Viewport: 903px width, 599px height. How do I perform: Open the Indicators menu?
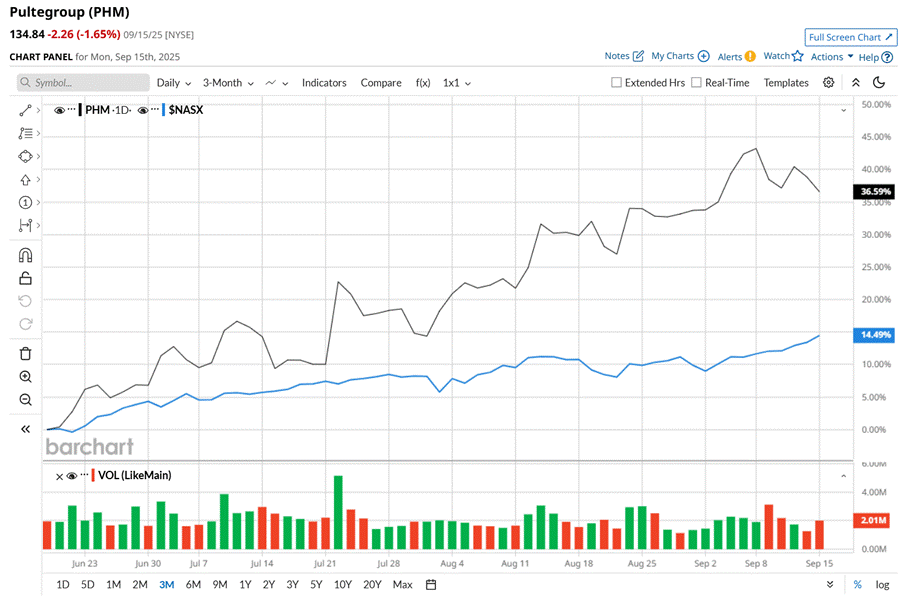(324, 83)
